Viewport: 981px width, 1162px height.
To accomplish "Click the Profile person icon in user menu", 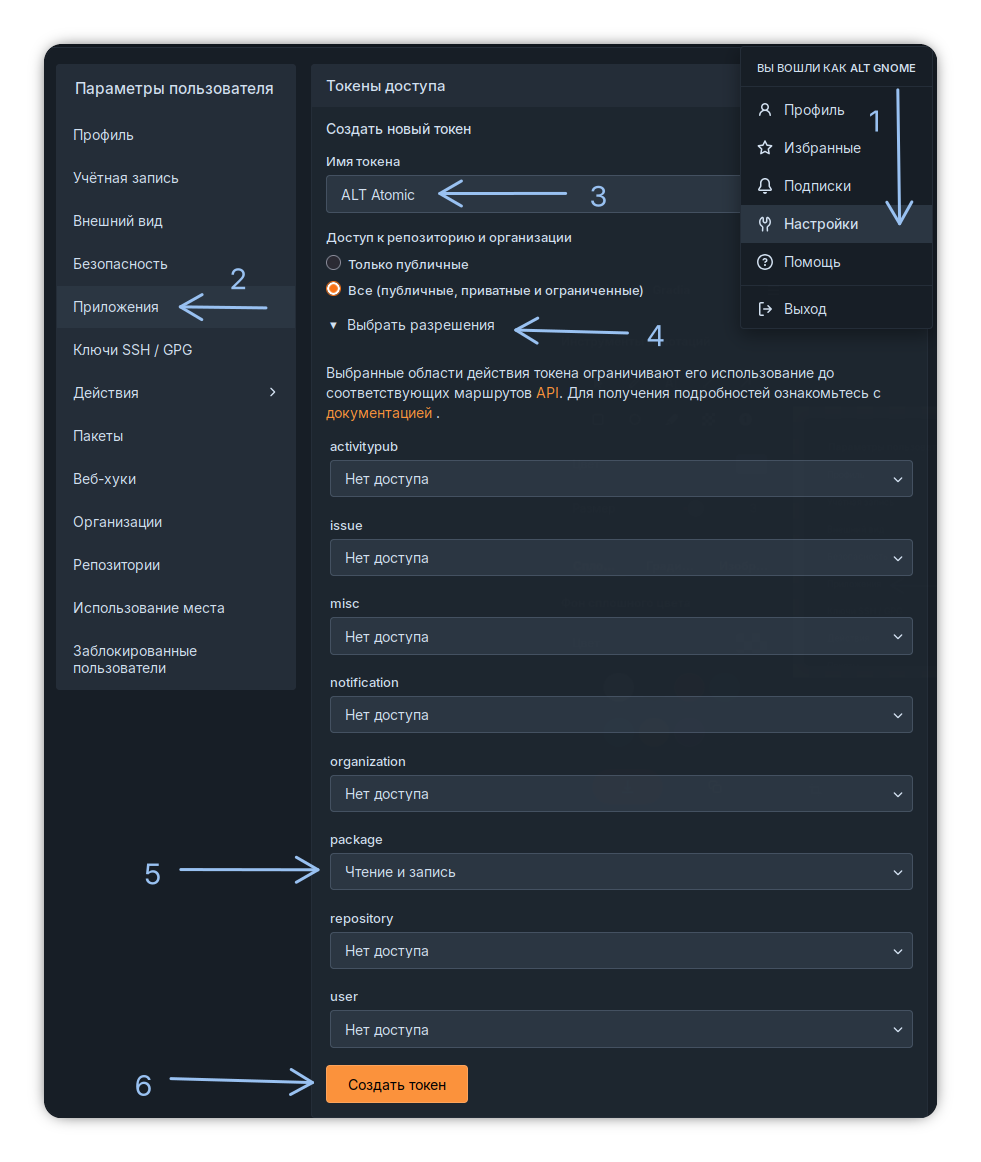I will 765,110.
